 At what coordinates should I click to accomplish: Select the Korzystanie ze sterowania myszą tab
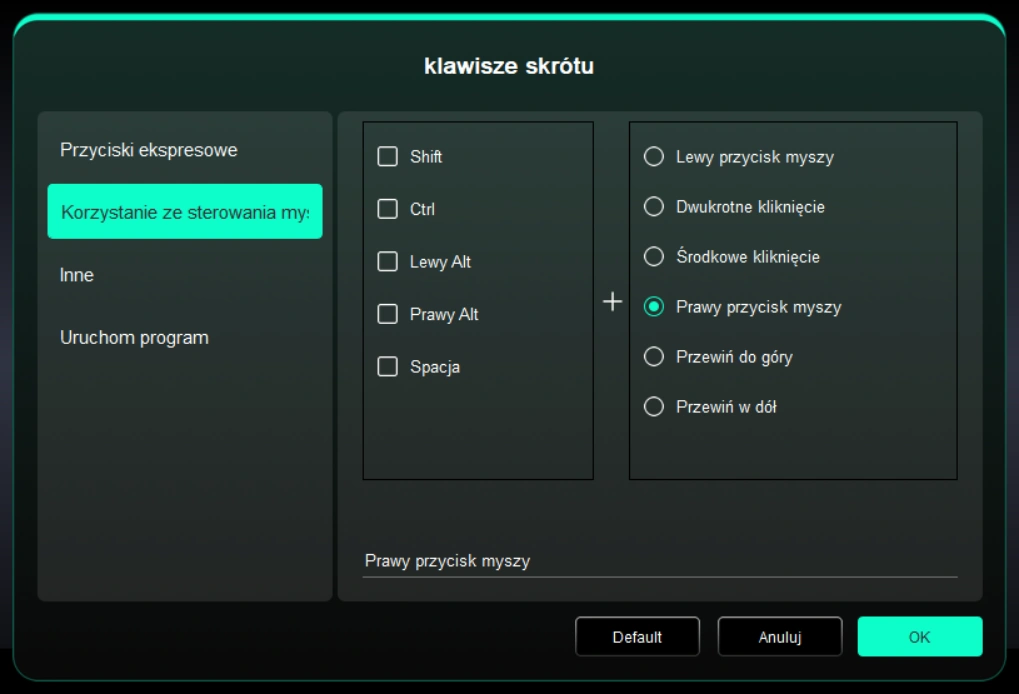[185, 212]
